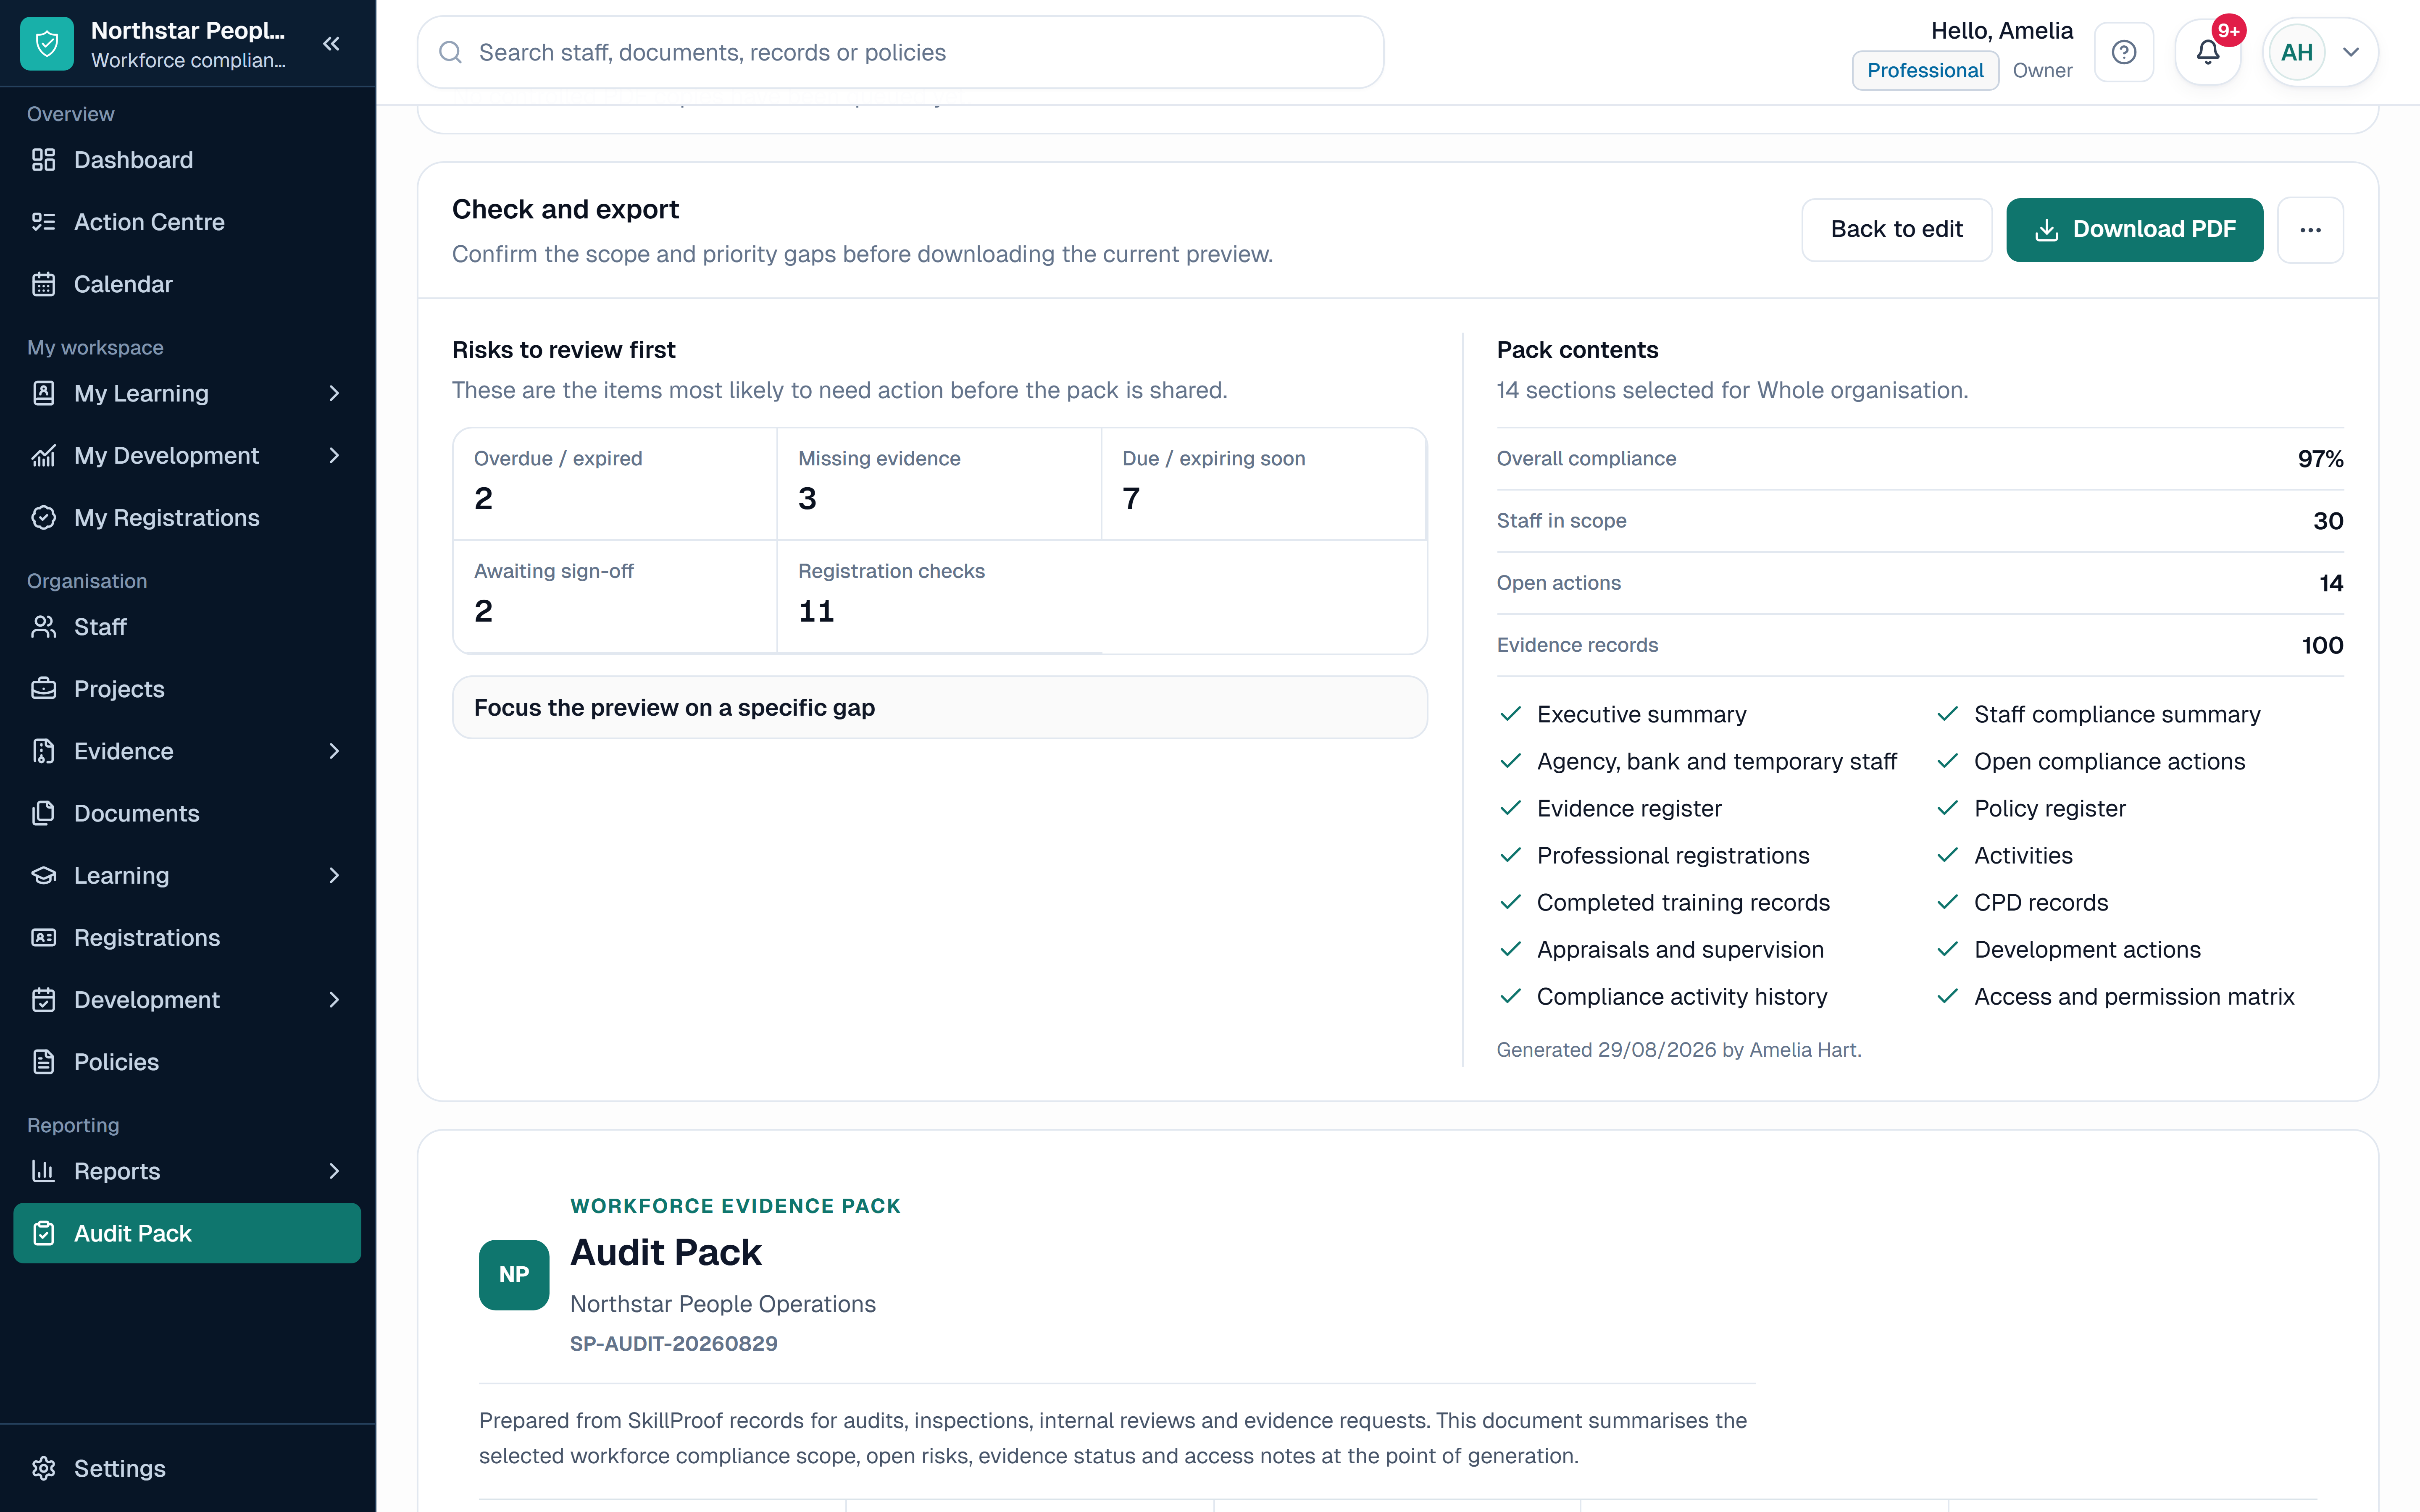Expand My Learning submenu chevron
Screen dimensions: 2420x1512
click(x=334, y=393)
